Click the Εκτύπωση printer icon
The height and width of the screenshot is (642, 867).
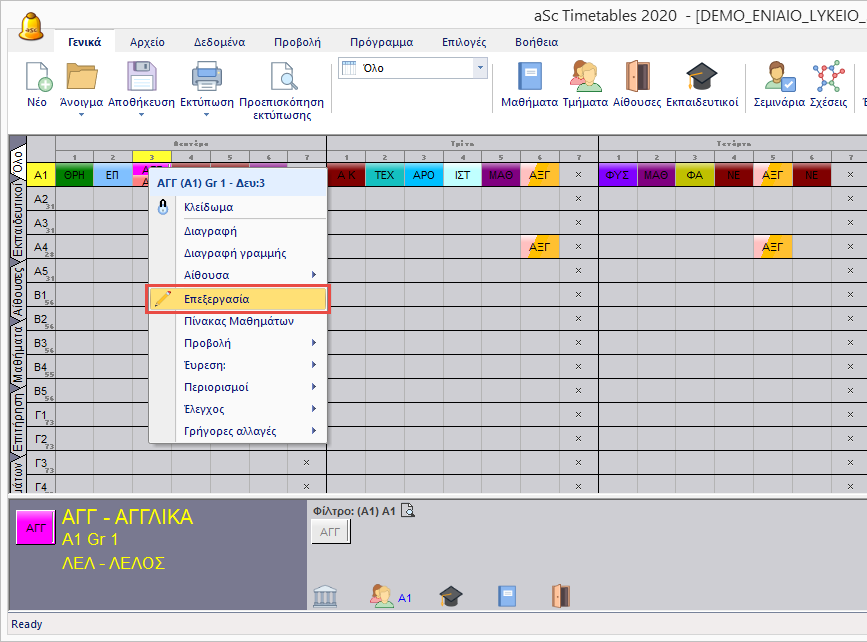click(x=207, y=78)
